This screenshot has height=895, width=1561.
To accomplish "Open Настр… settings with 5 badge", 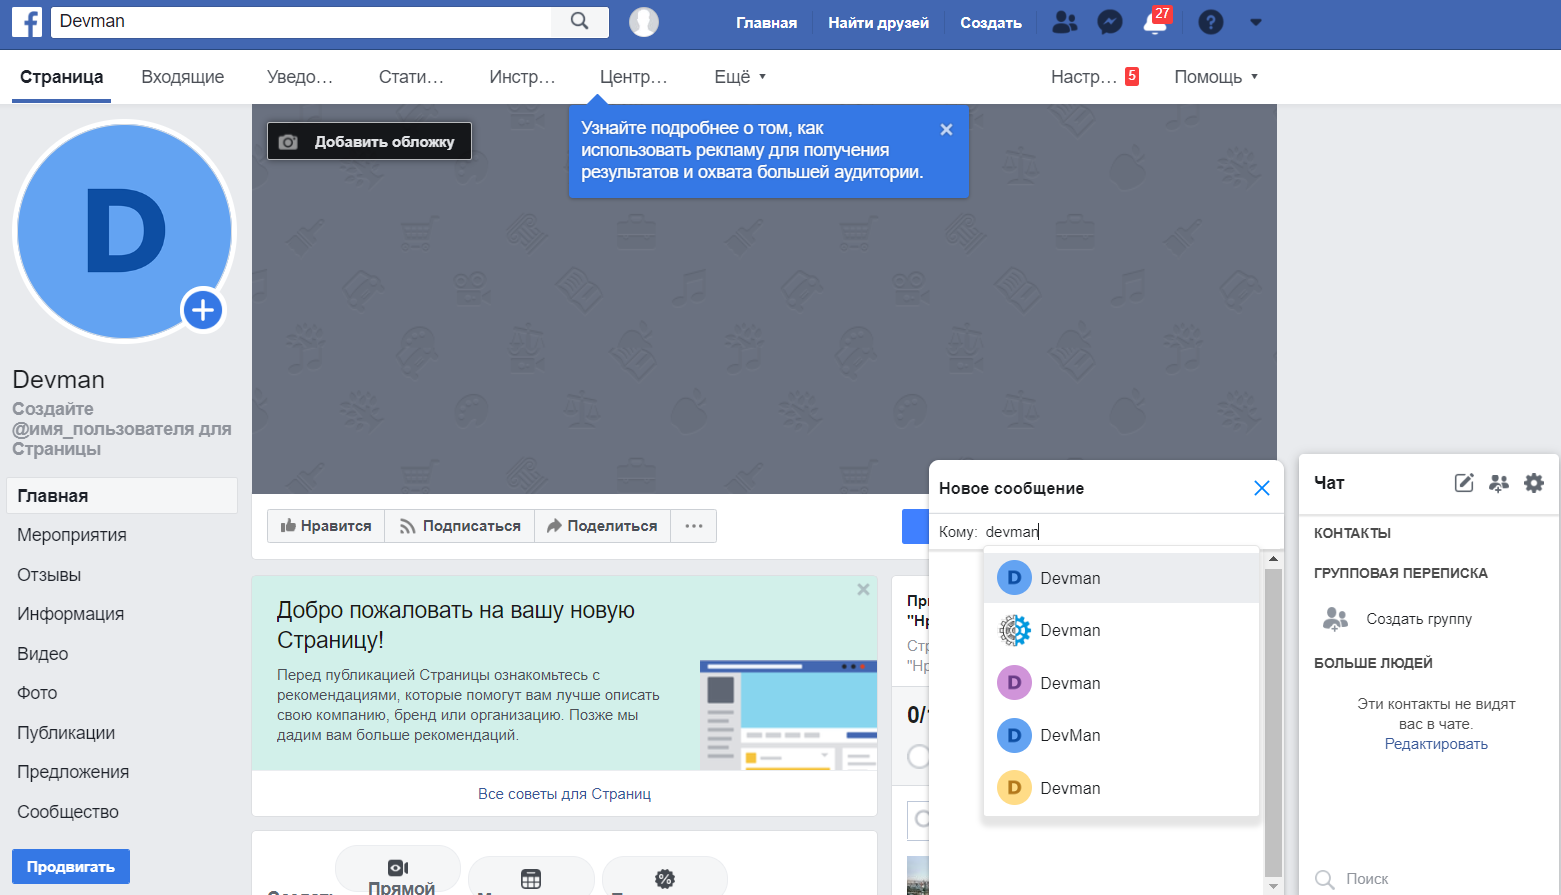I will tap(1094, 77).
